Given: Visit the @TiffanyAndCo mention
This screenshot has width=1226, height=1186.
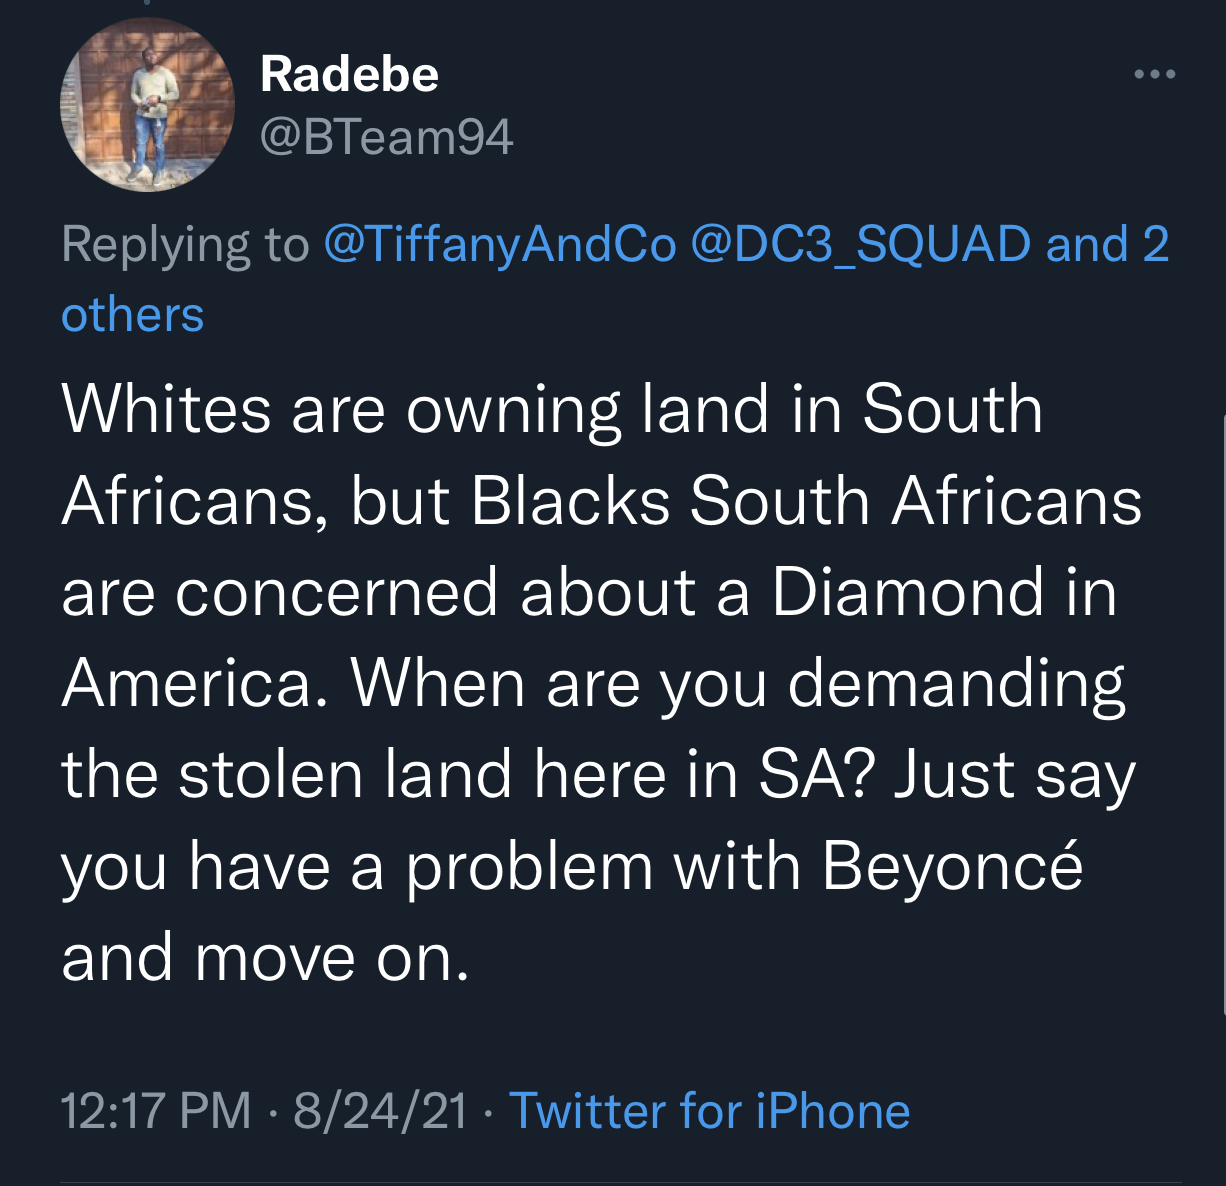Looking at the screenshot, I should [x=499, y=244].
